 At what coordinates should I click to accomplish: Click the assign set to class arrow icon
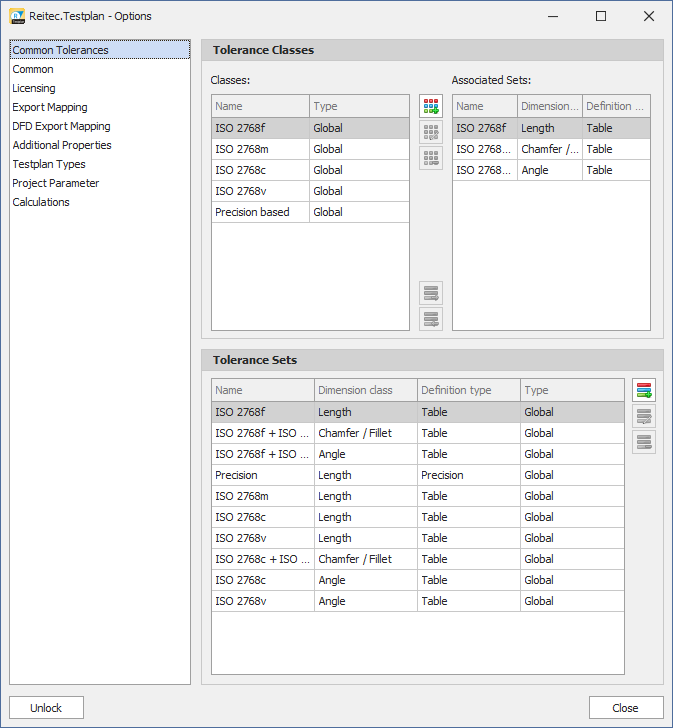click(x=431, y=293)
